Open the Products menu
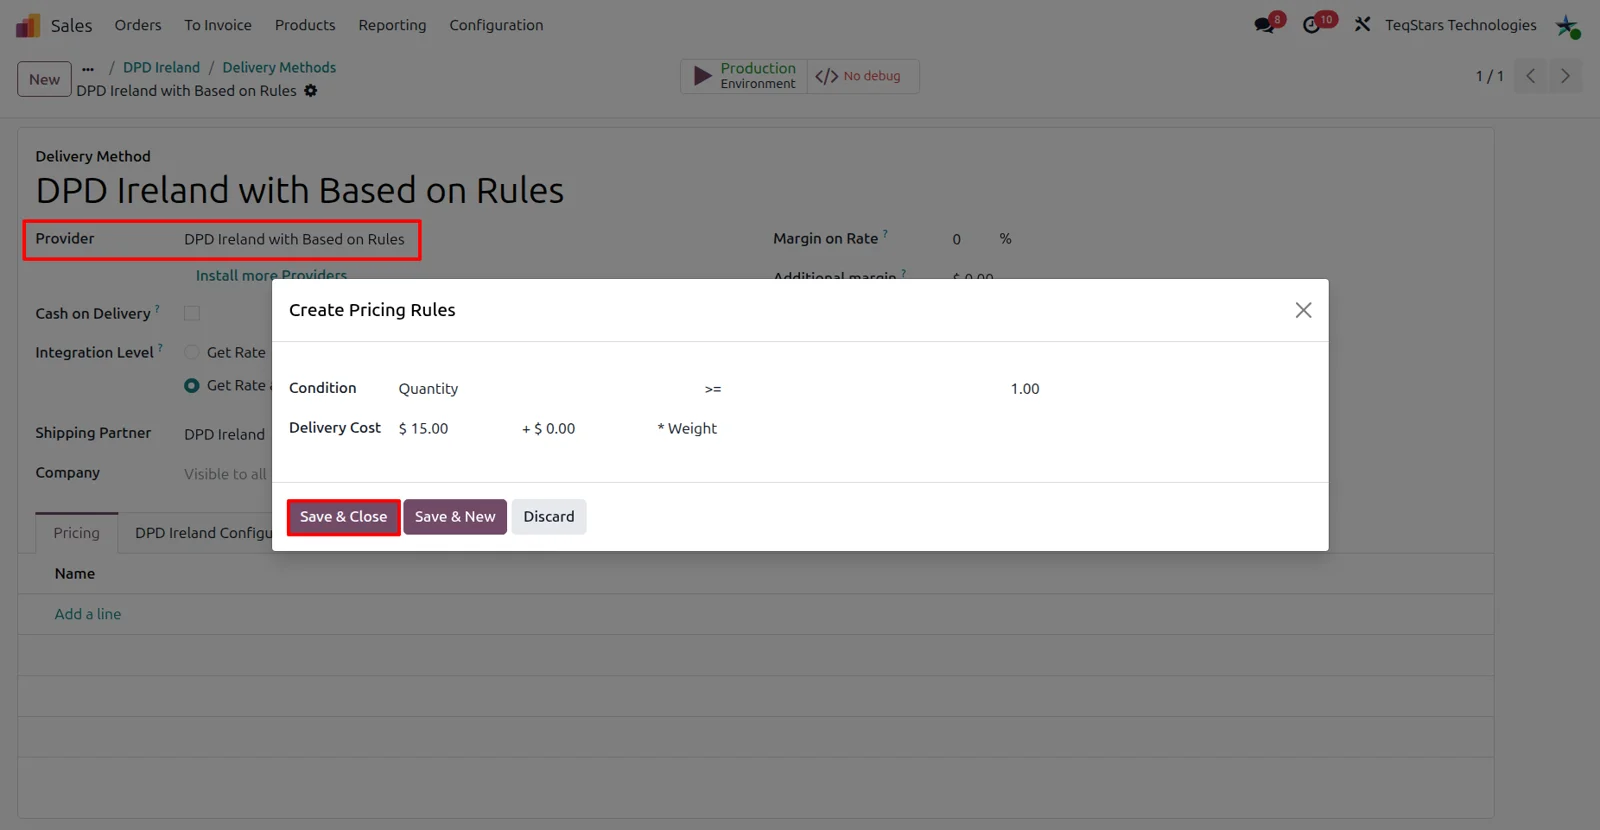 coord(305,25)
